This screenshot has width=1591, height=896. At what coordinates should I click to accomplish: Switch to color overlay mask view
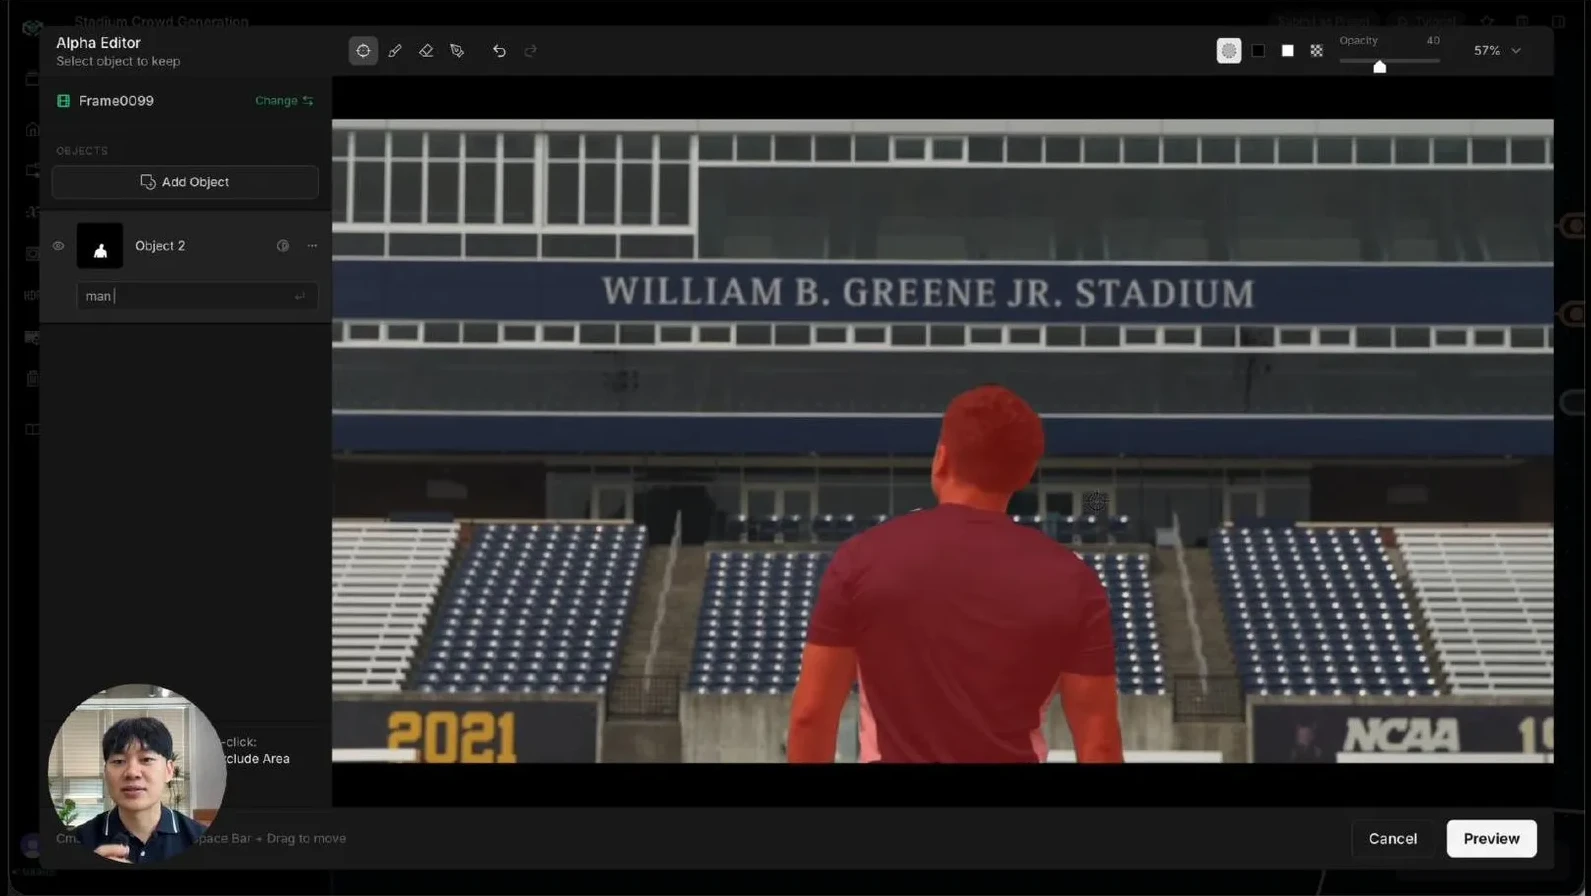point(1229,50)
